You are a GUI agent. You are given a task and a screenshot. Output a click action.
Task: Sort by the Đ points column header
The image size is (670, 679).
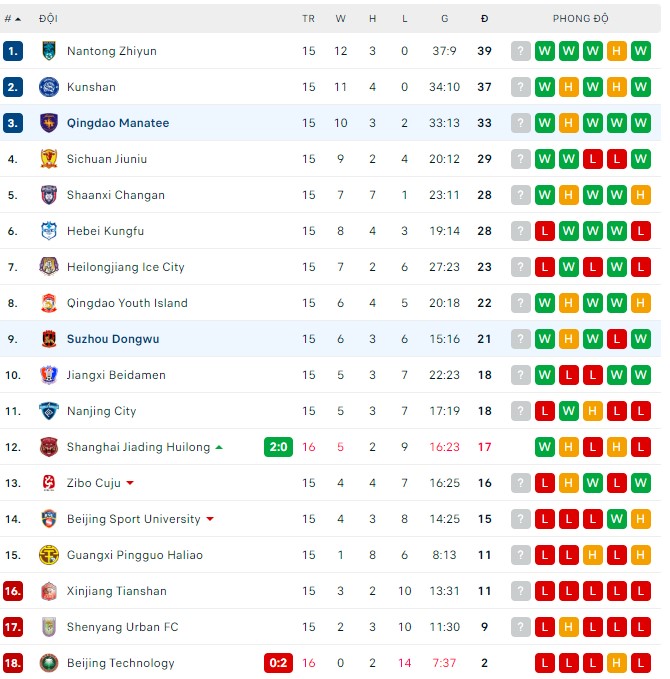(x=485, y=19)
